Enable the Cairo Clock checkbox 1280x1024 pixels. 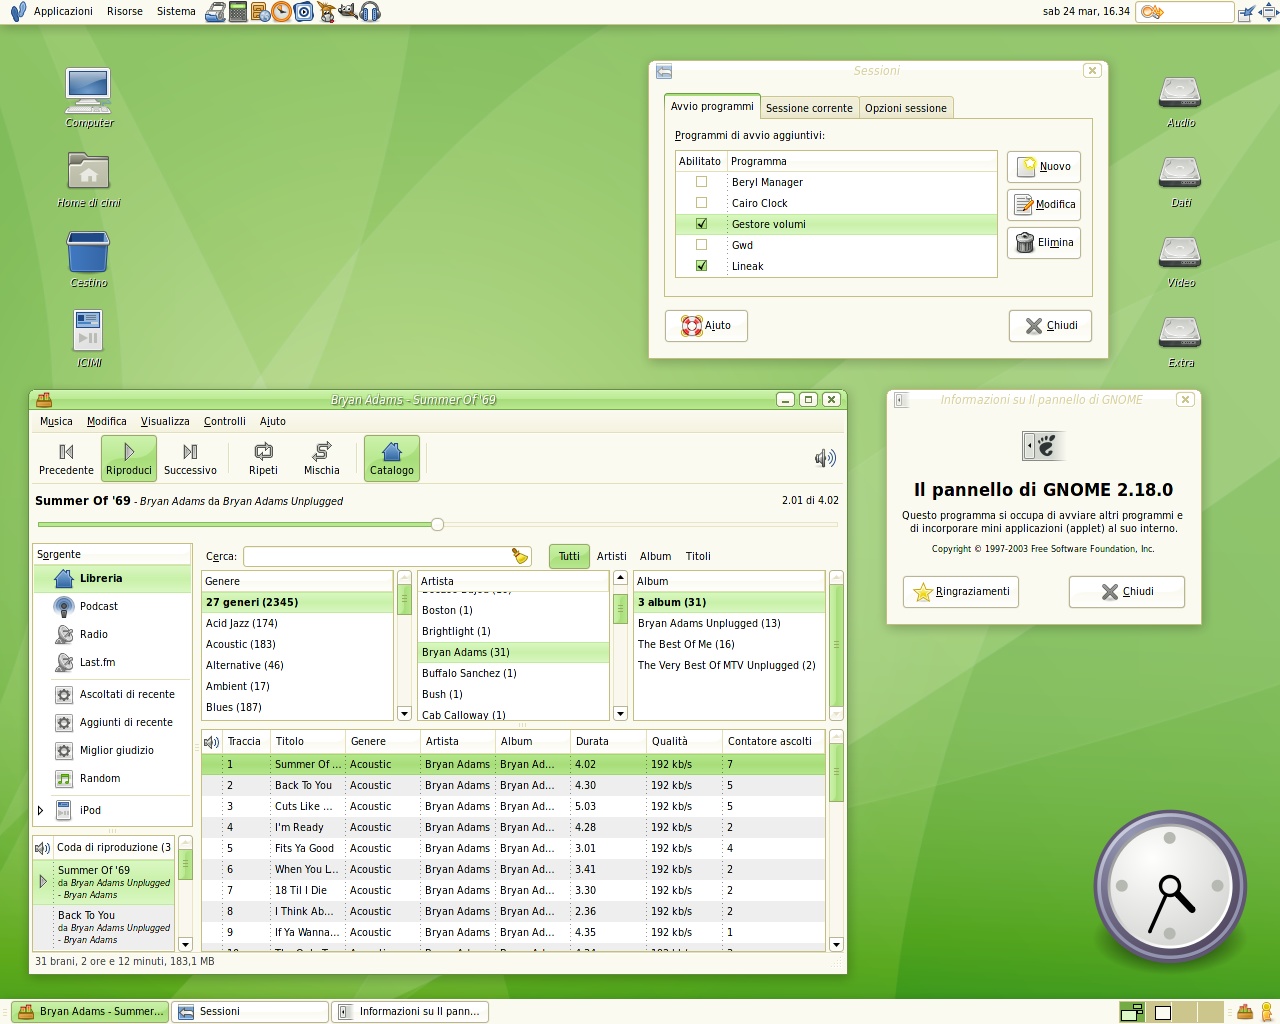702,203
